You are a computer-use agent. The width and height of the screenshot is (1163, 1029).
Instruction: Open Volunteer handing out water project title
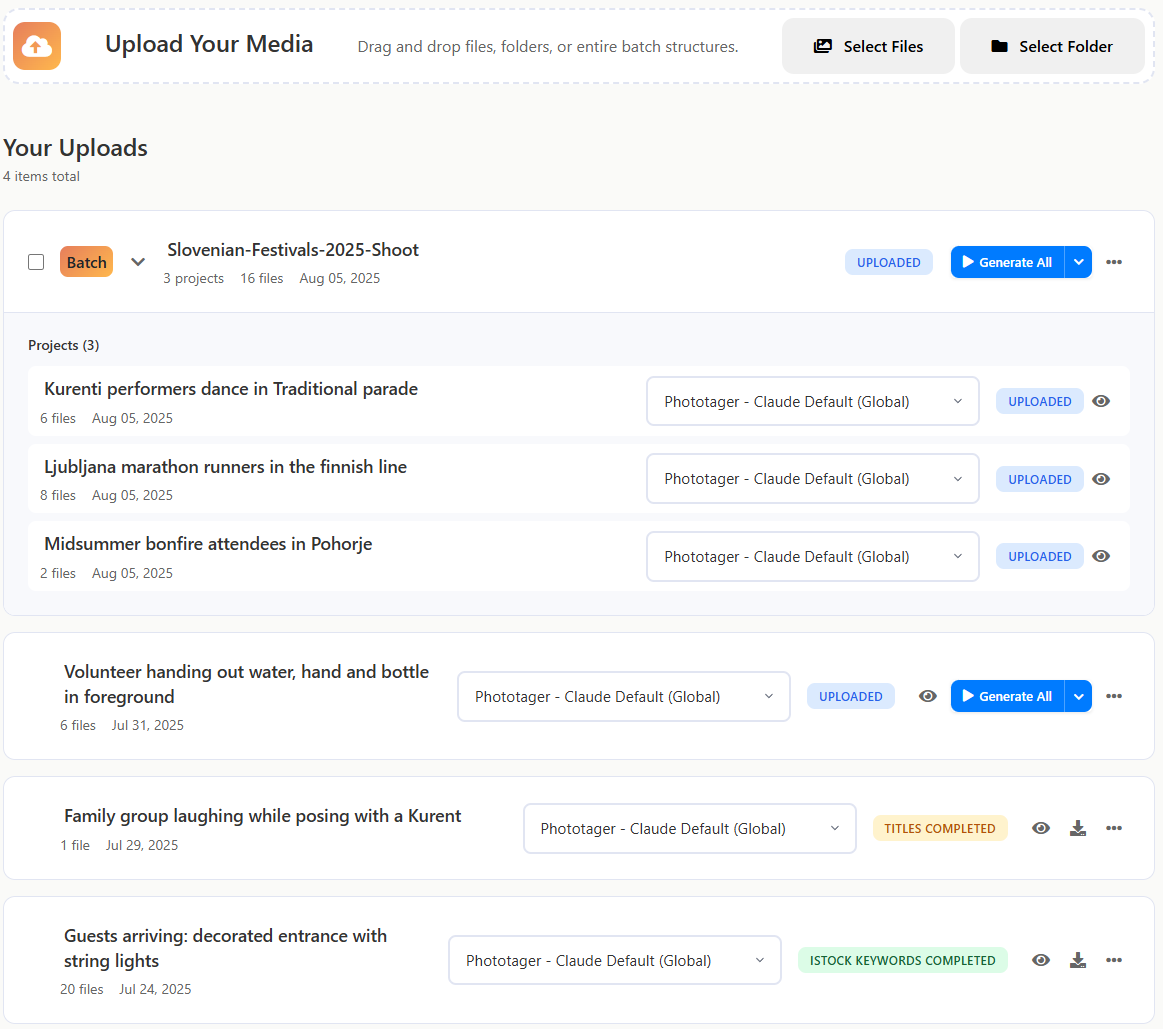click(x=246, y=684)
